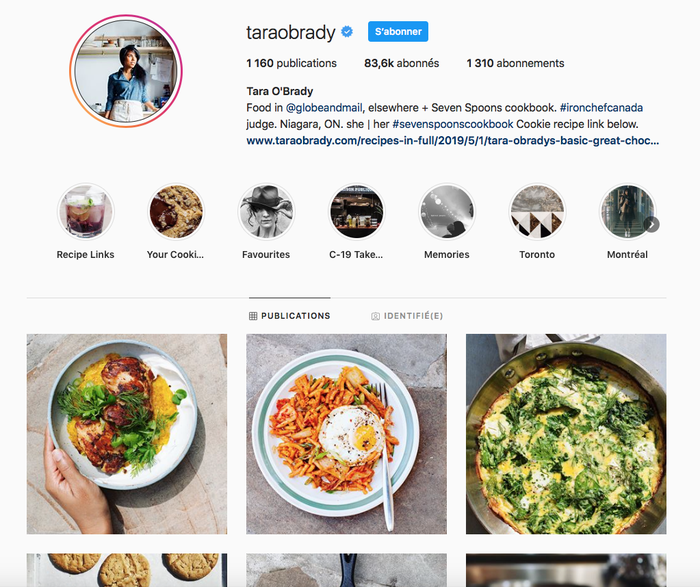Show next highlights with arrow chevron
Viewport: 700px width, 587px height.
(651, 225)
